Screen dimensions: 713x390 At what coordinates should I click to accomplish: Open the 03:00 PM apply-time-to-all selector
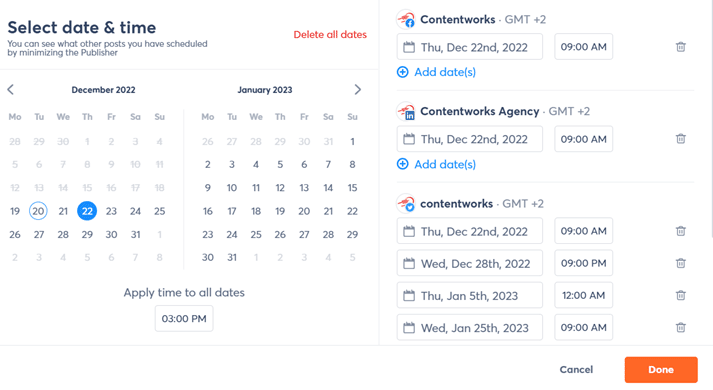coord(184,319)
